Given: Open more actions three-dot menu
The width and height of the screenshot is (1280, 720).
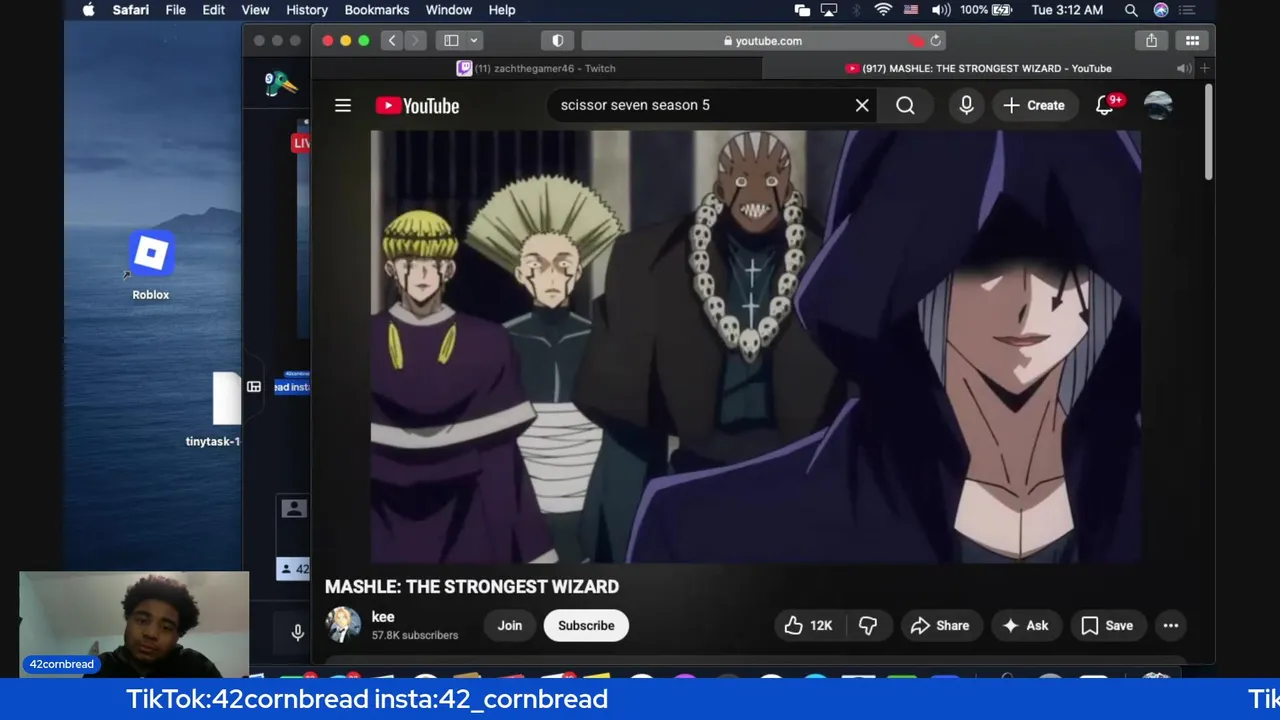Looking at the screenshot, I should [1171, 625].
